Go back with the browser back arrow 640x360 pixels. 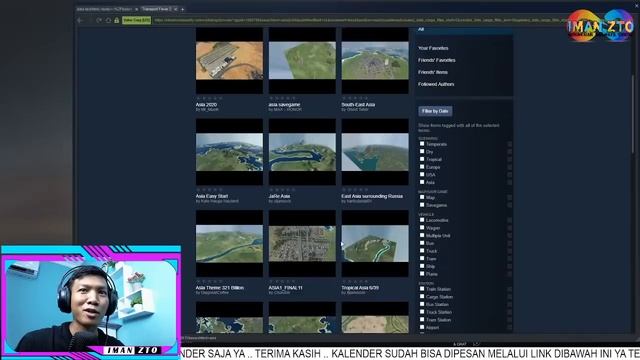click(x=80, y=20)
